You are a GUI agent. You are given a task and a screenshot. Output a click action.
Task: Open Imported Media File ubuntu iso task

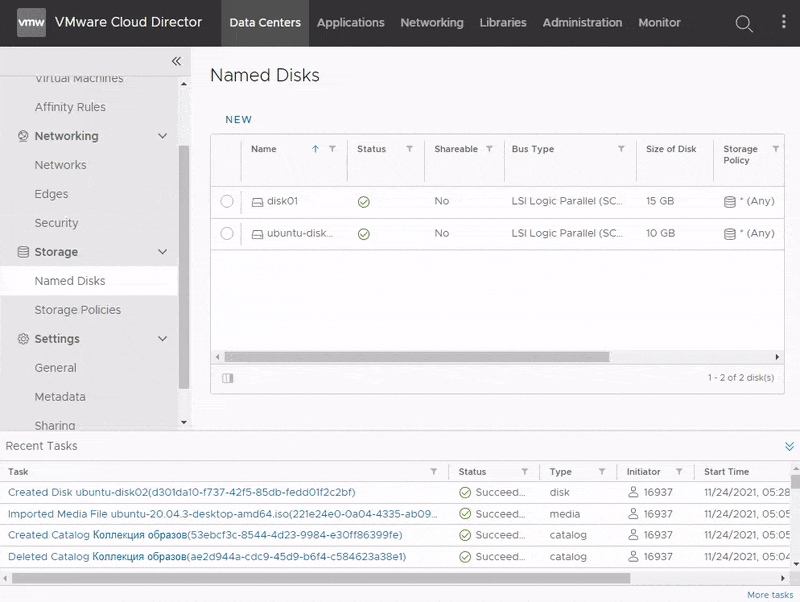pyautogui.click(x=222, y=514)
